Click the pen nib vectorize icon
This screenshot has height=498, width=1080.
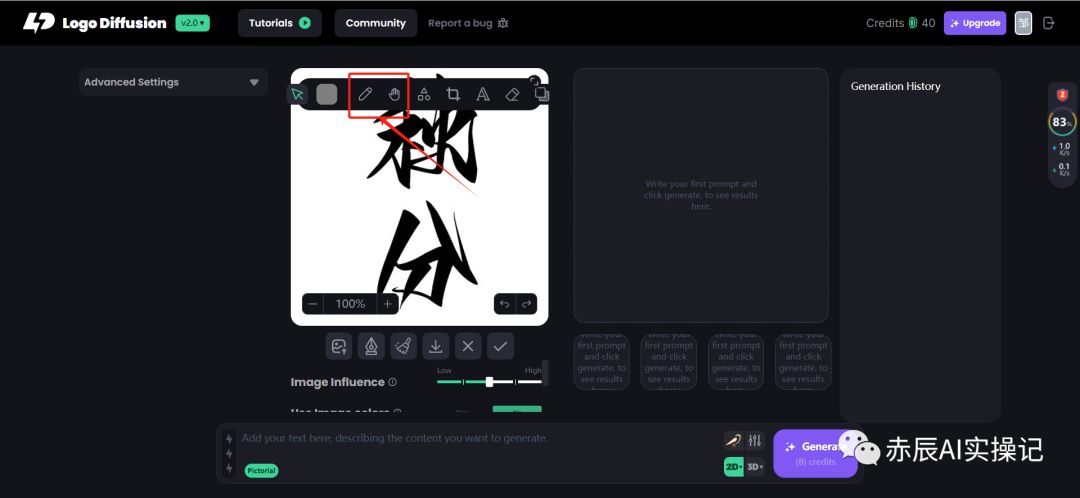pos(371,346)
